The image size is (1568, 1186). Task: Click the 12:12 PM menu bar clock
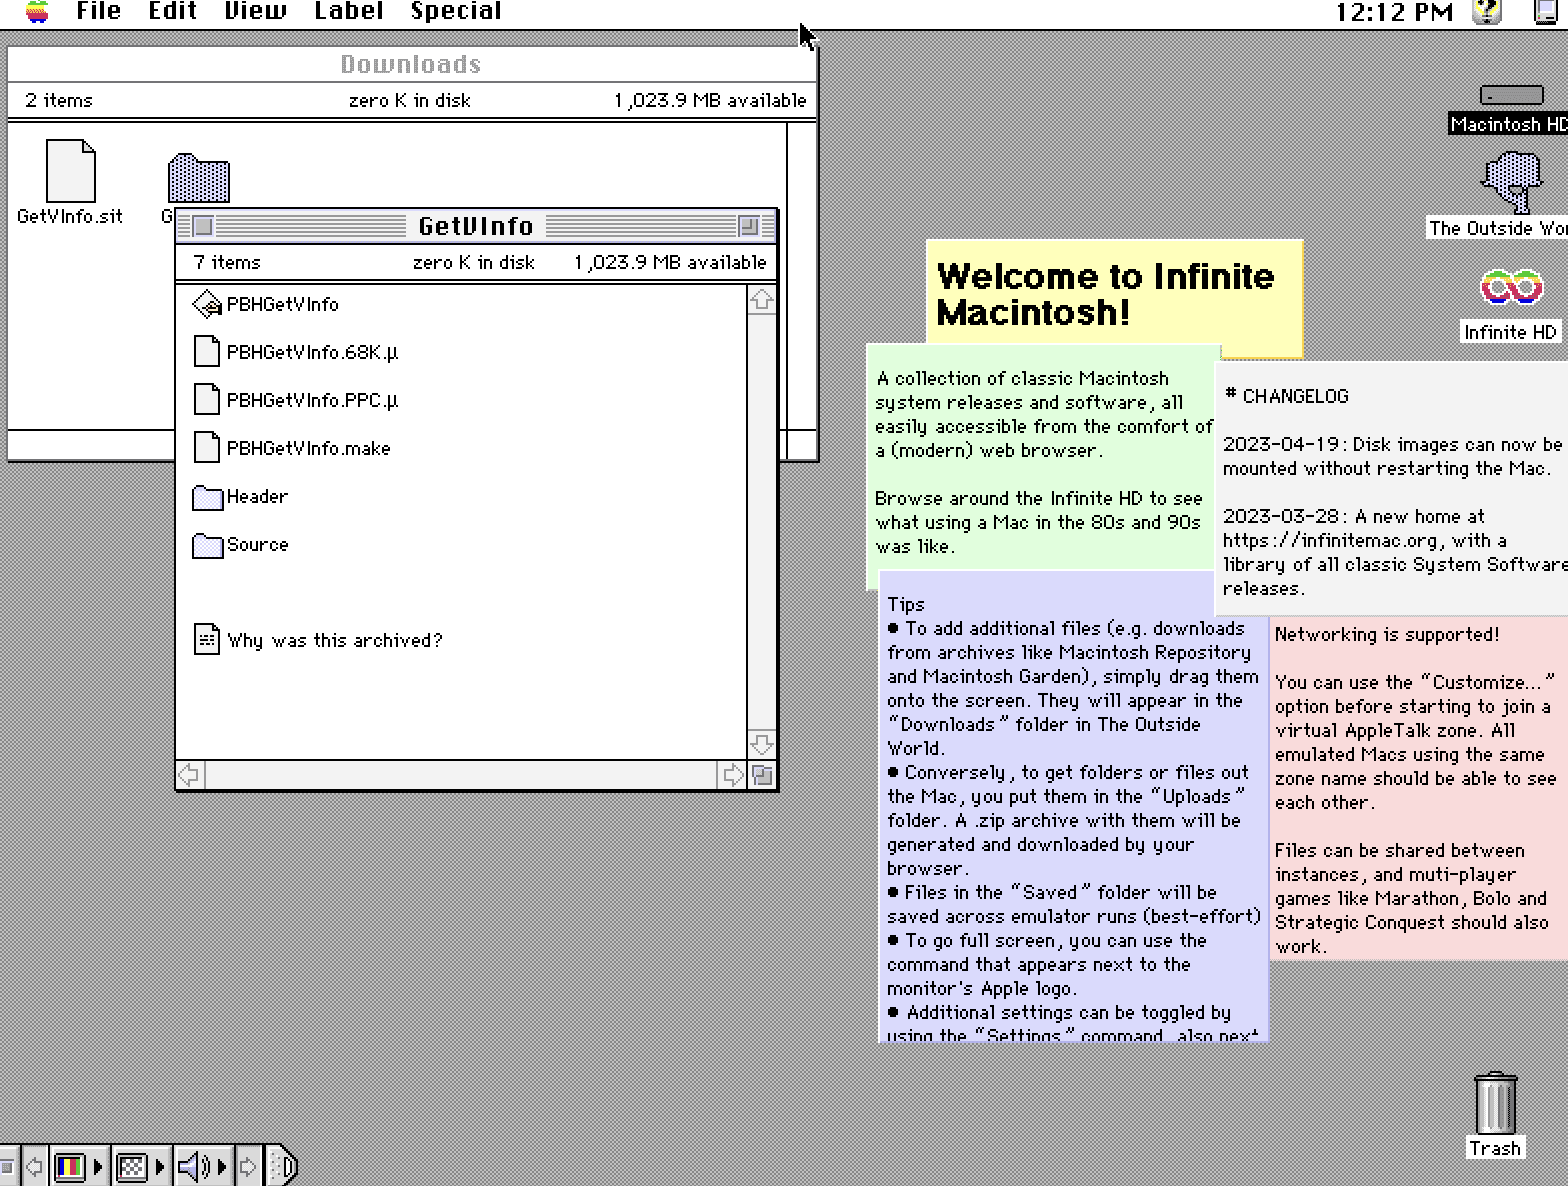point(1394,12)
